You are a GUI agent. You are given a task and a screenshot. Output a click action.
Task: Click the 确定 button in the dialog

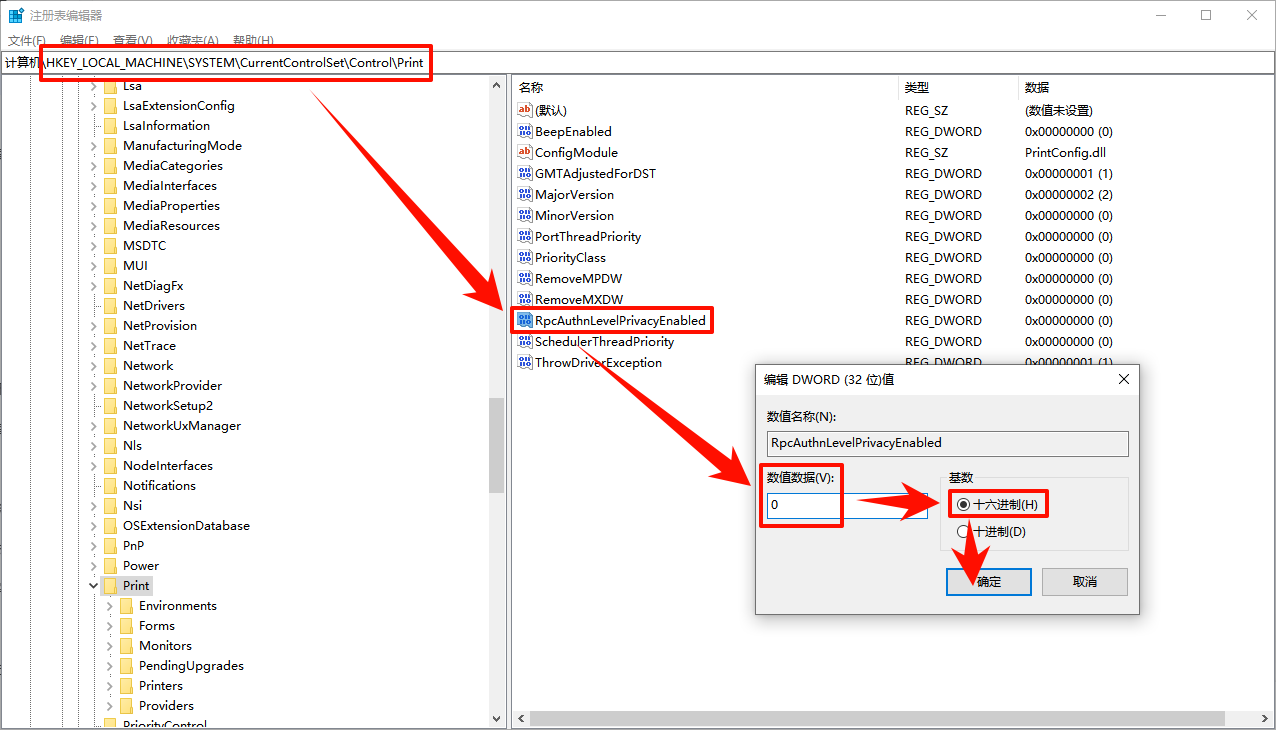click(988, 582)
